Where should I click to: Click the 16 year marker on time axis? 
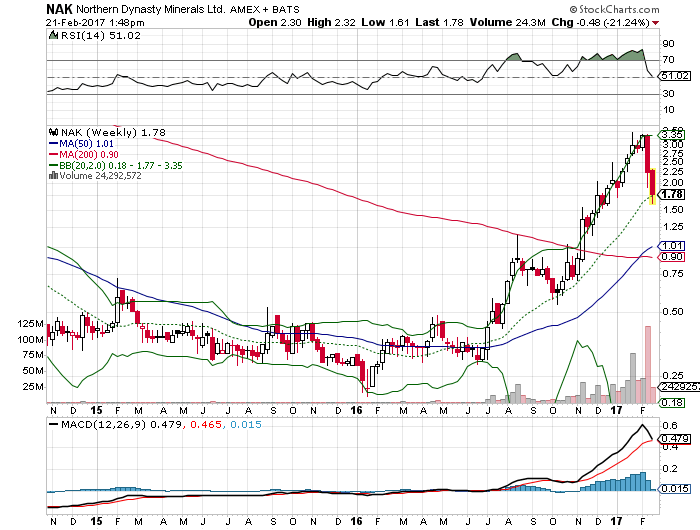357,410
